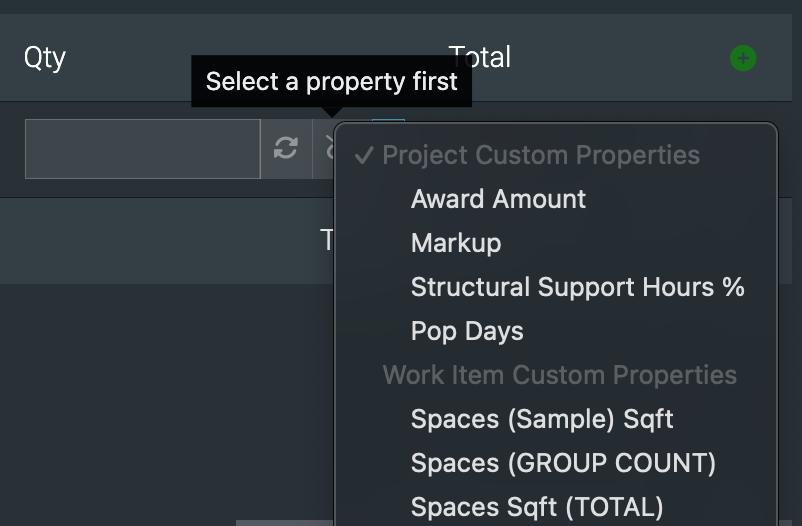
Task: Click the green plus add icon
Action: click(743, 58)
